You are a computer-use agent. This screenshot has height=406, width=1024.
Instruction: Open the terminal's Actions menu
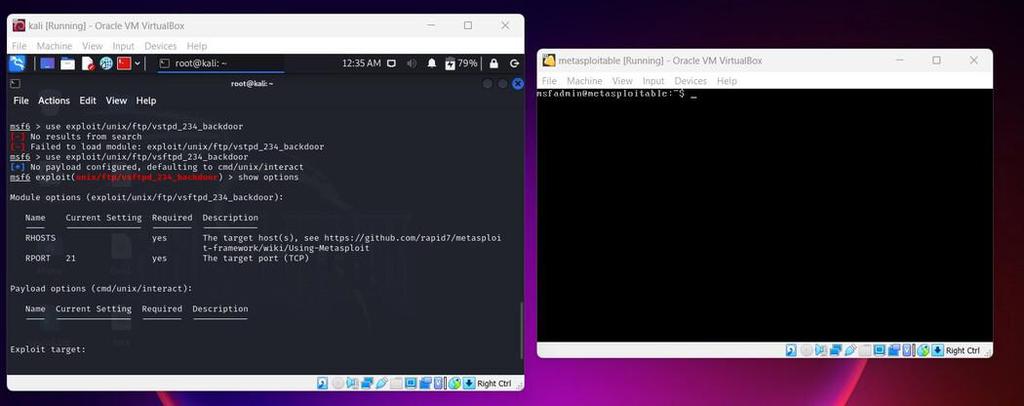tap(54, 101)
